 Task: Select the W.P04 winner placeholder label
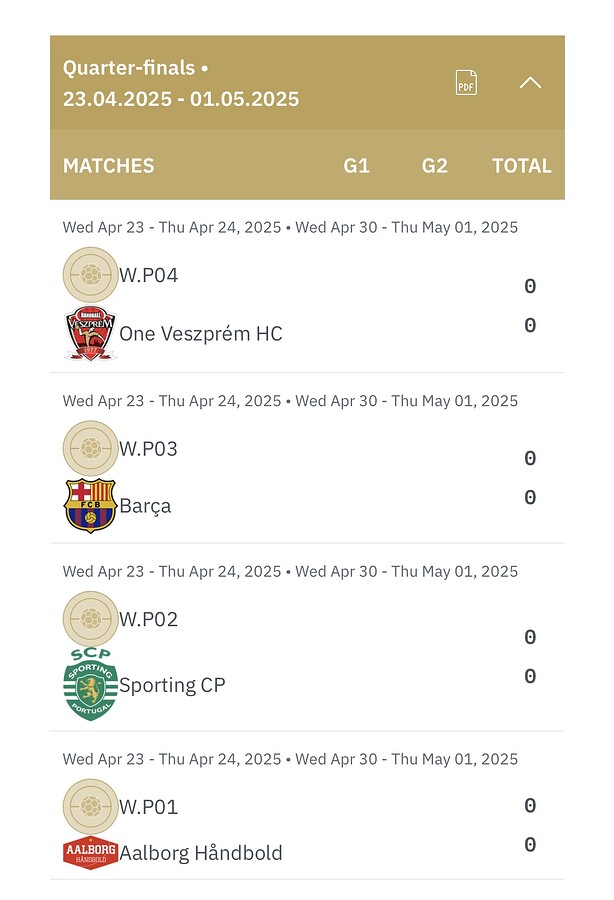(x=149, y=276)
